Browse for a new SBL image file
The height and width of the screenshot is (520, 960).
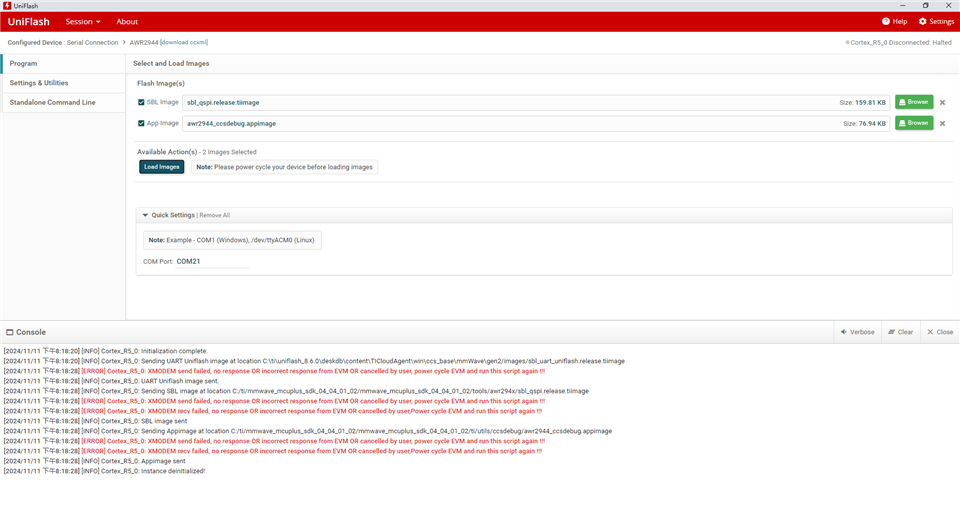(914, 102)
